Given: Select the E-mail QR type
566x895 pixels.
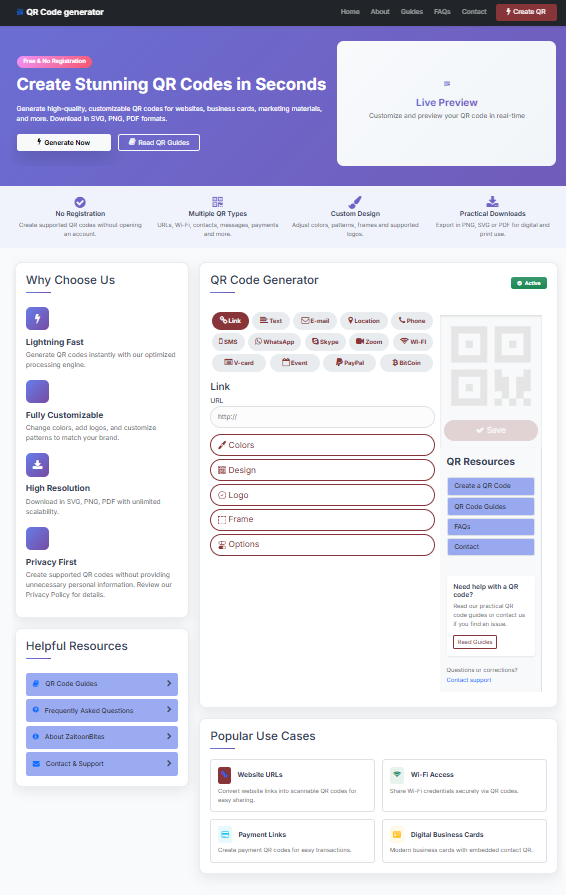Looking at the screenshot, I should pos(315,321).
